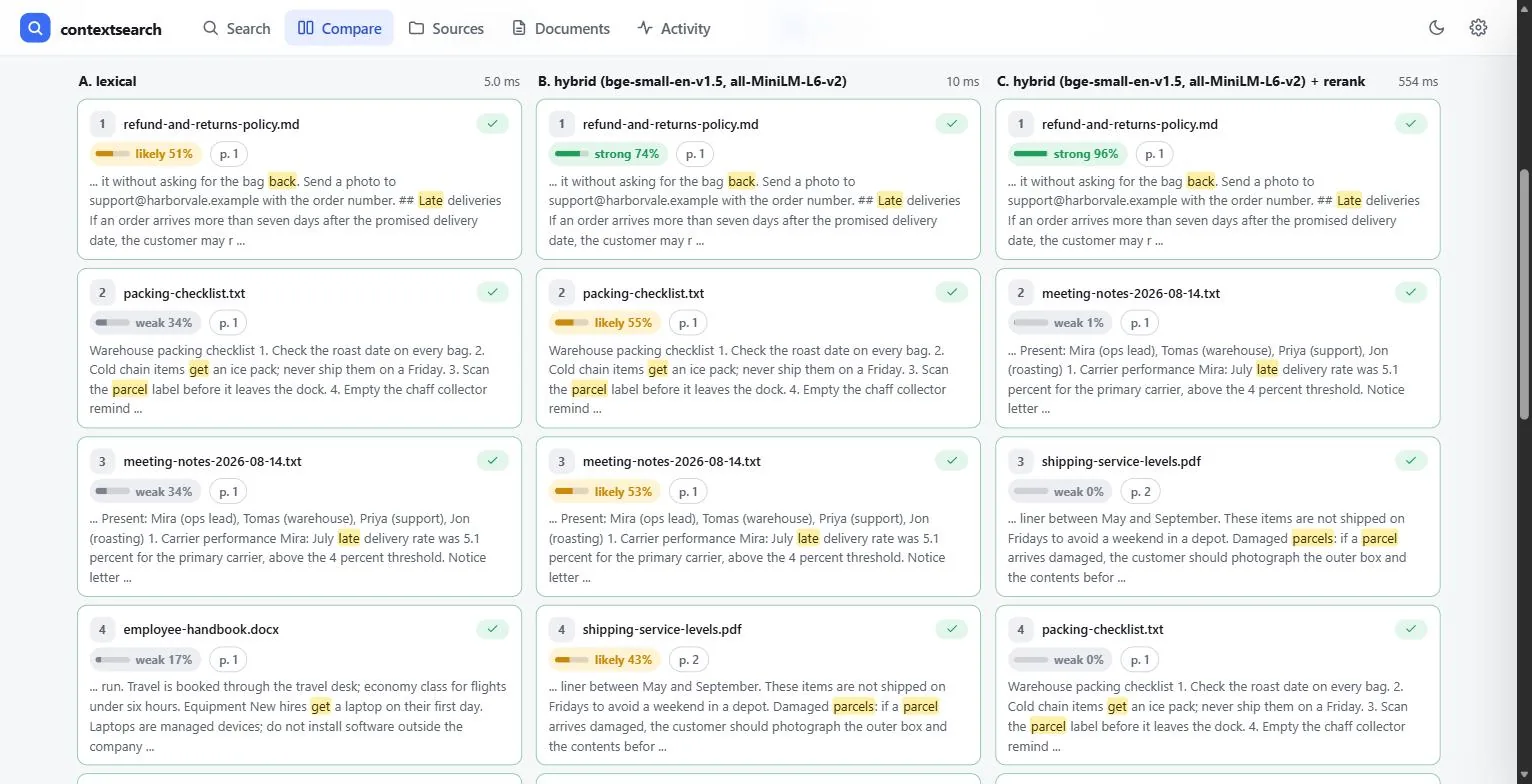Screen dimensions: 1532x784
Task: Click rank number 4 on employee-handbook.docx card
Action: [102, 629]
